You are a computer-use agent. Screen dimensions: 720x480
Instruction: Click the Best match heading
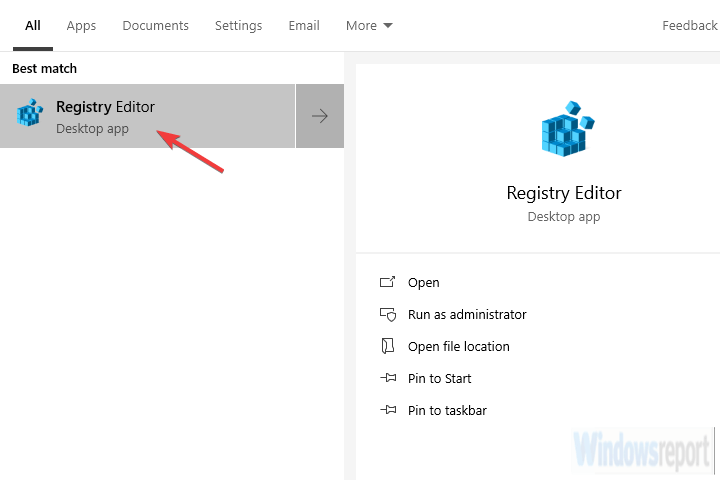click(45, 68)
